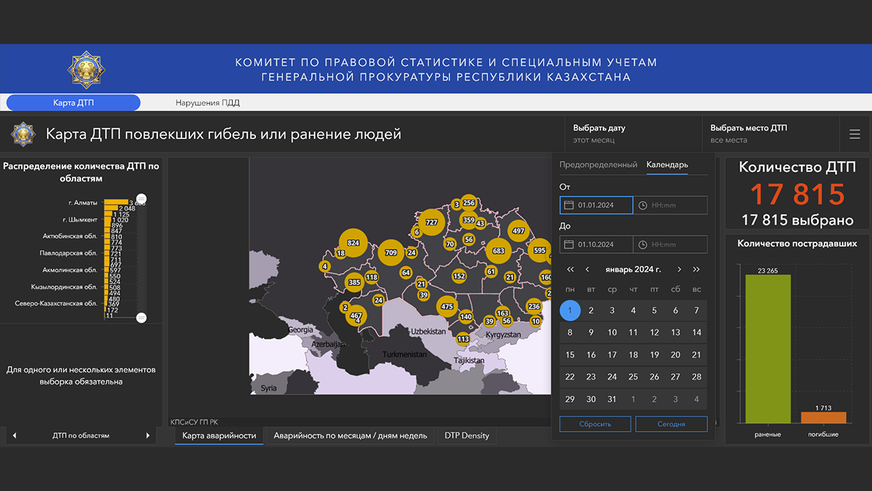Click 'Актюбинская обл.' chart label
This screenshot has width=872, height=491.
coord(70,236)
